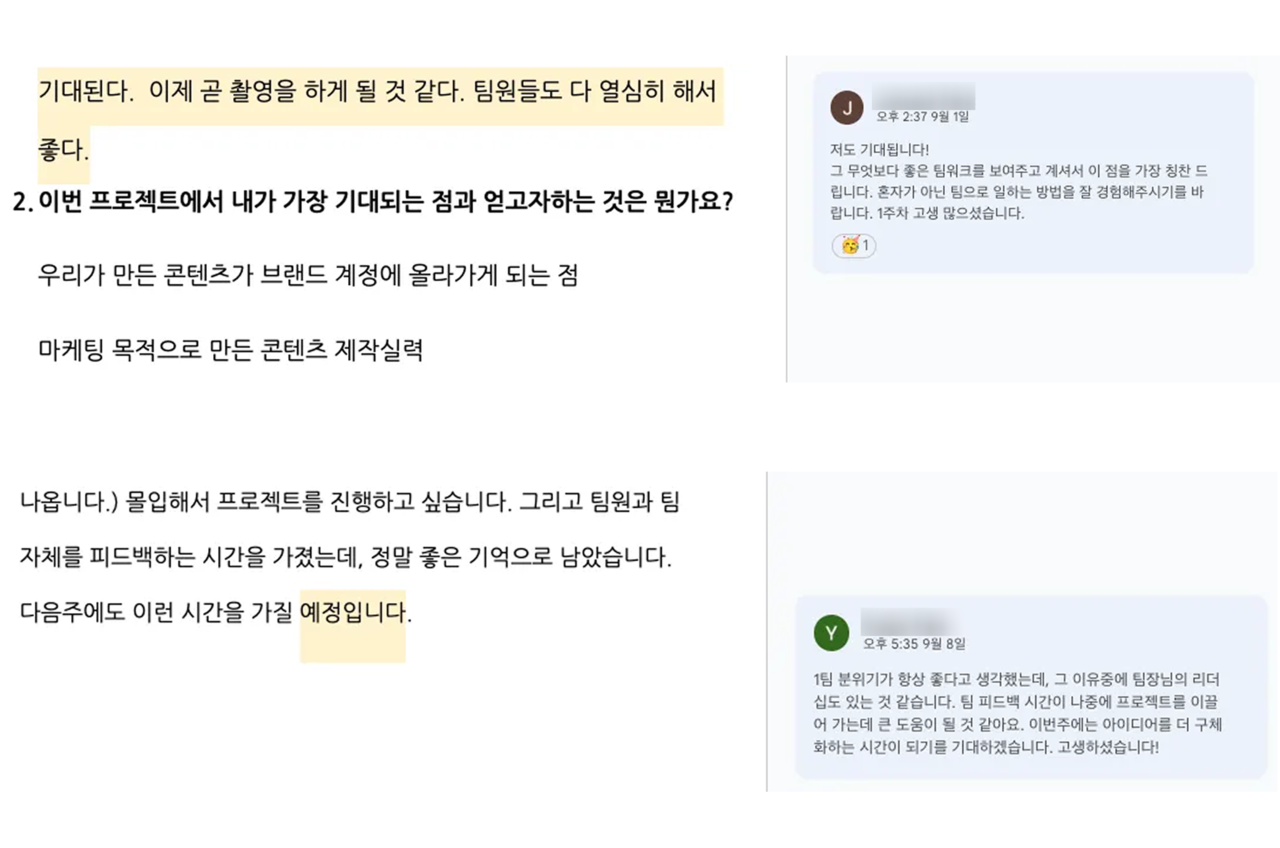Click the line starting "나옵니다.) 몰입해서"

coord(349,502)
